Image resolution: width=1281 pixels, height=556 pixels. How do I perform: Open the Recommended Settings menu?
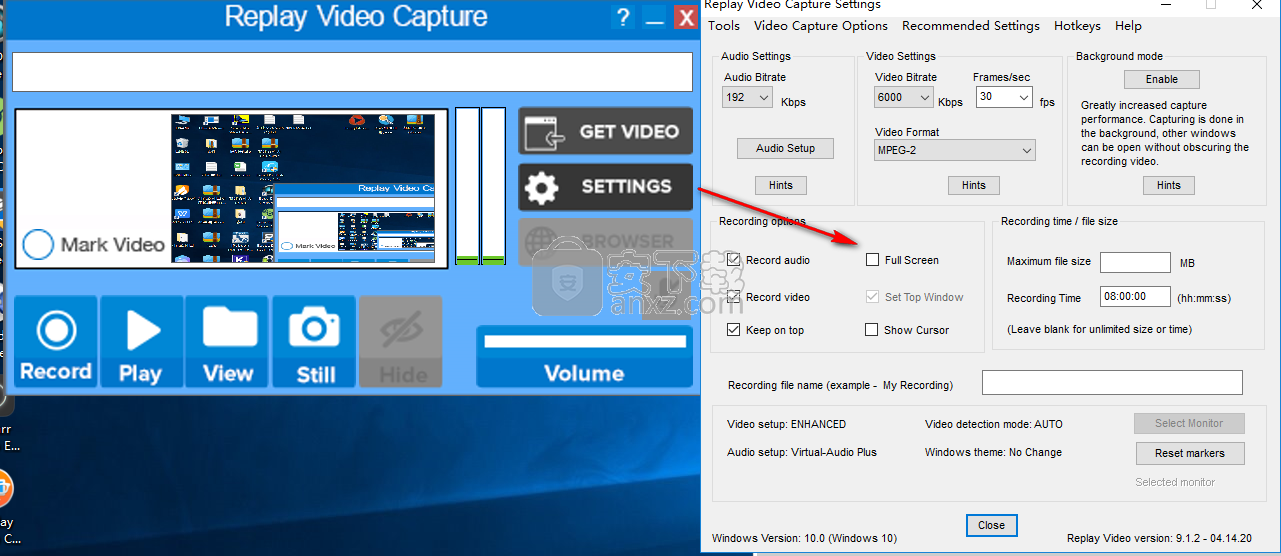tap(971, 26)
